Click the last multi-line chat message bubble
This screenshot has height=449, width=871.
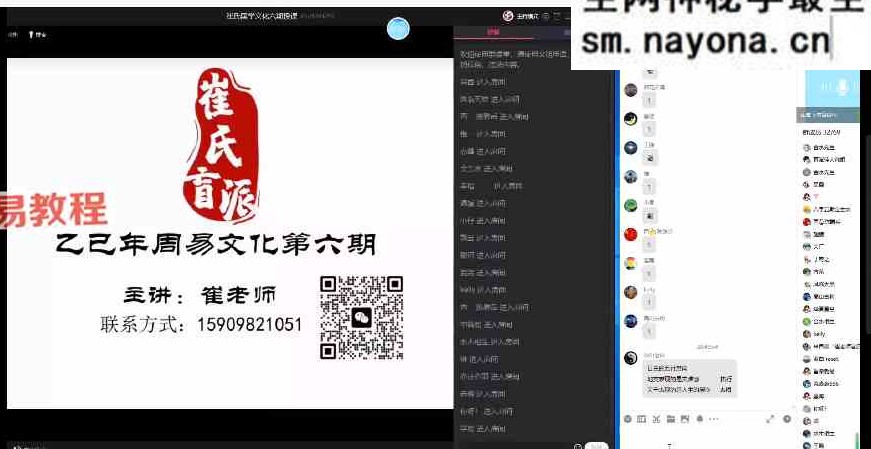[689, 378]
